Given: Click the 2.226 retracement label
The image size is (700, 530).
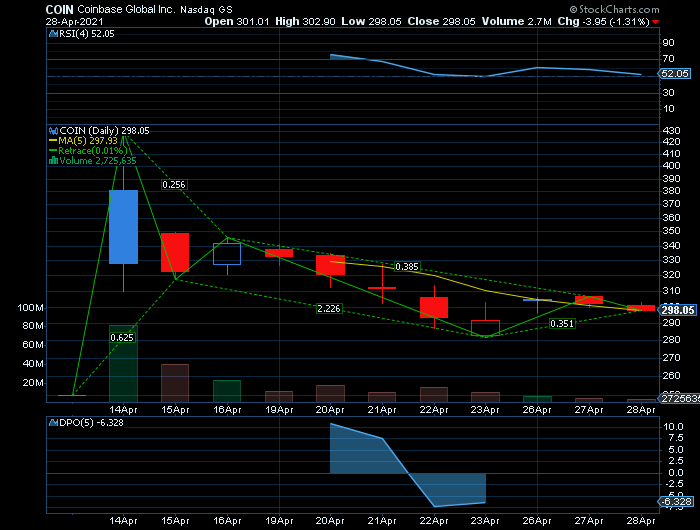Looking at the screenshot, I should [329, 309].
